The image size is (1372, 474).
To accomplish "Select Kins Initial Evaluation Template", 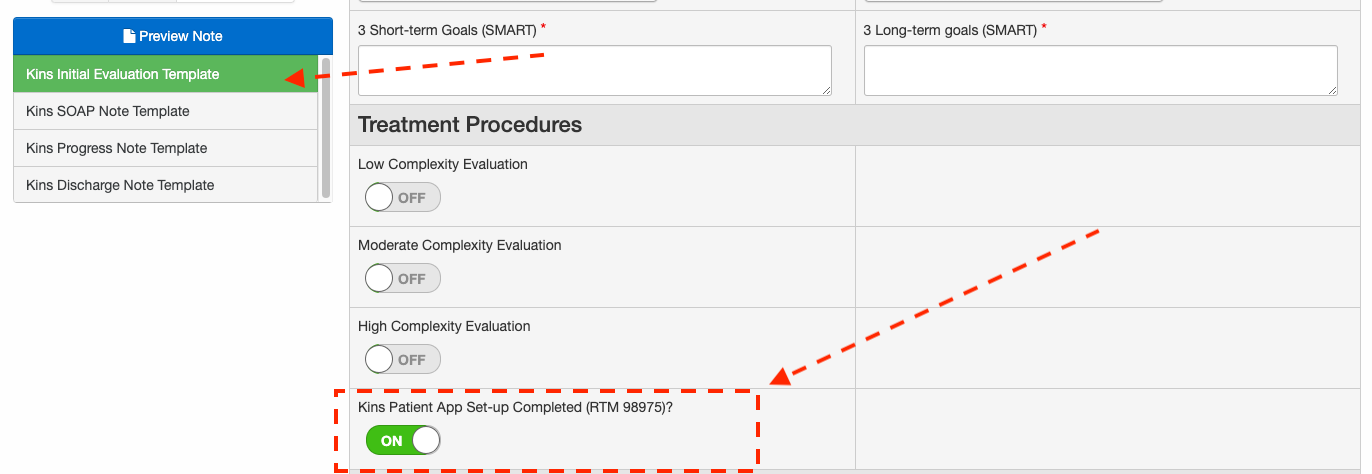I will pos(123,74).
